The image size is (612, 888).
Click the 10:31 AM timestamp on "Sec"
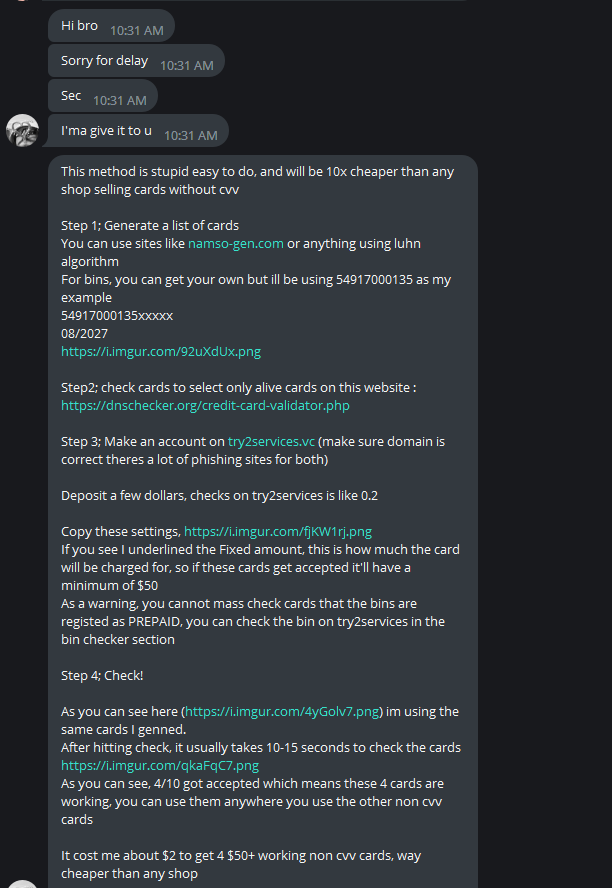(x=119, y=101)
